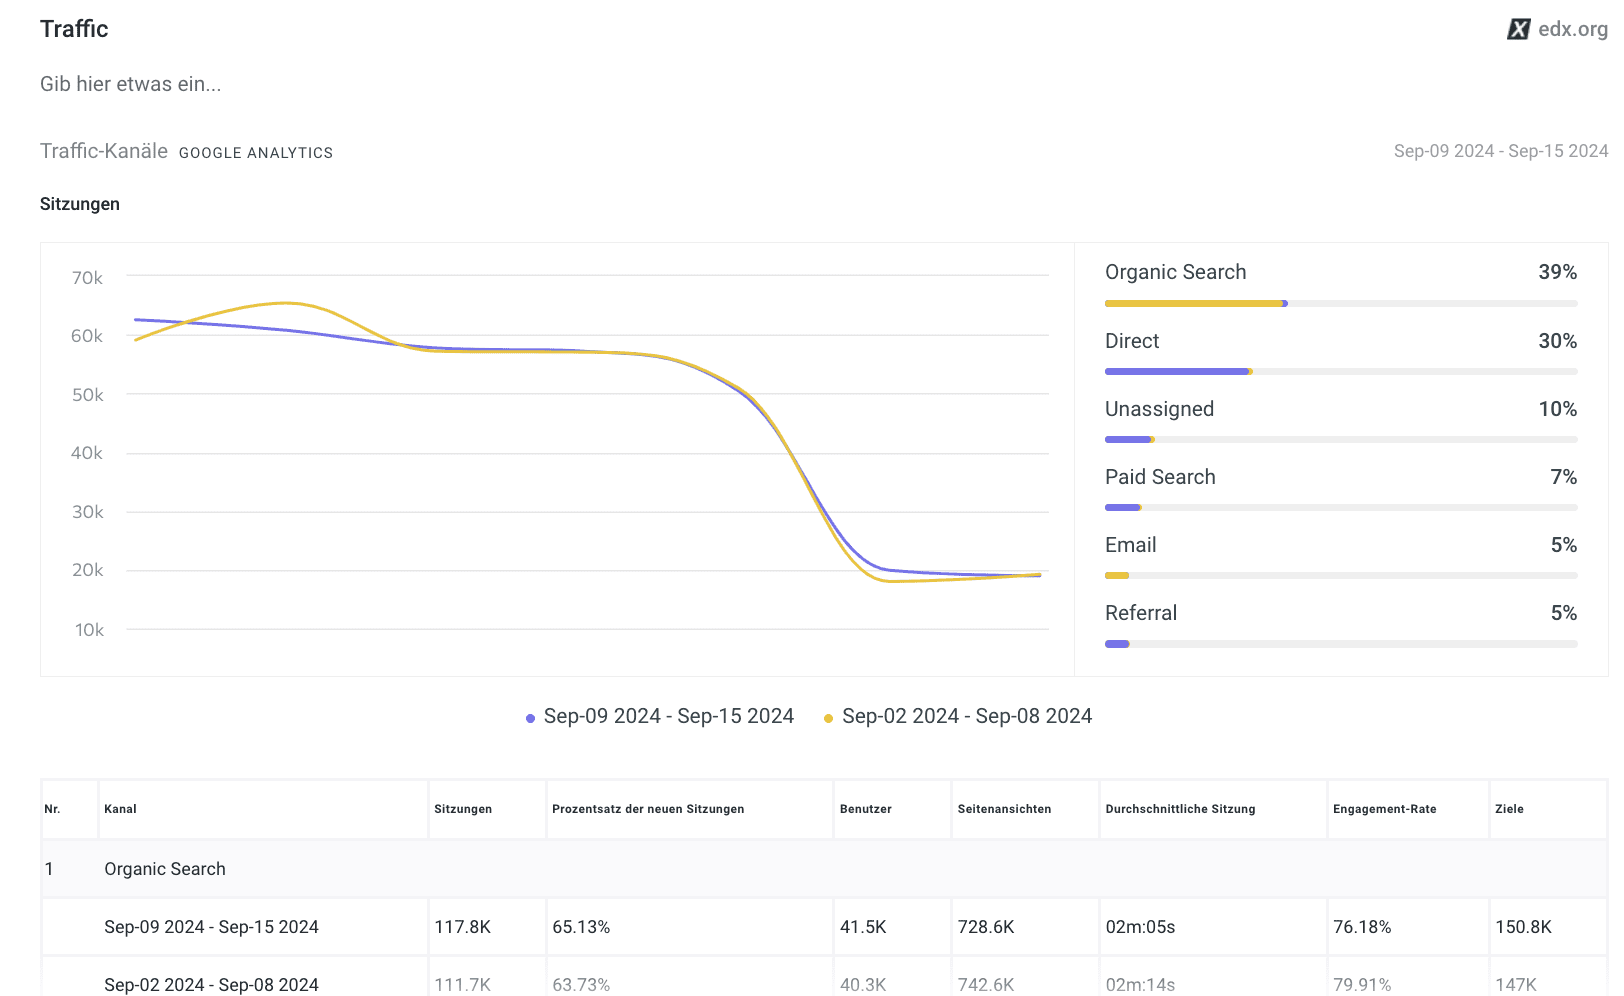Click the Organic Search row in the table
The height and width of the screenshot is (996, 1624).
pyautogui.click(x=824, y=869)
